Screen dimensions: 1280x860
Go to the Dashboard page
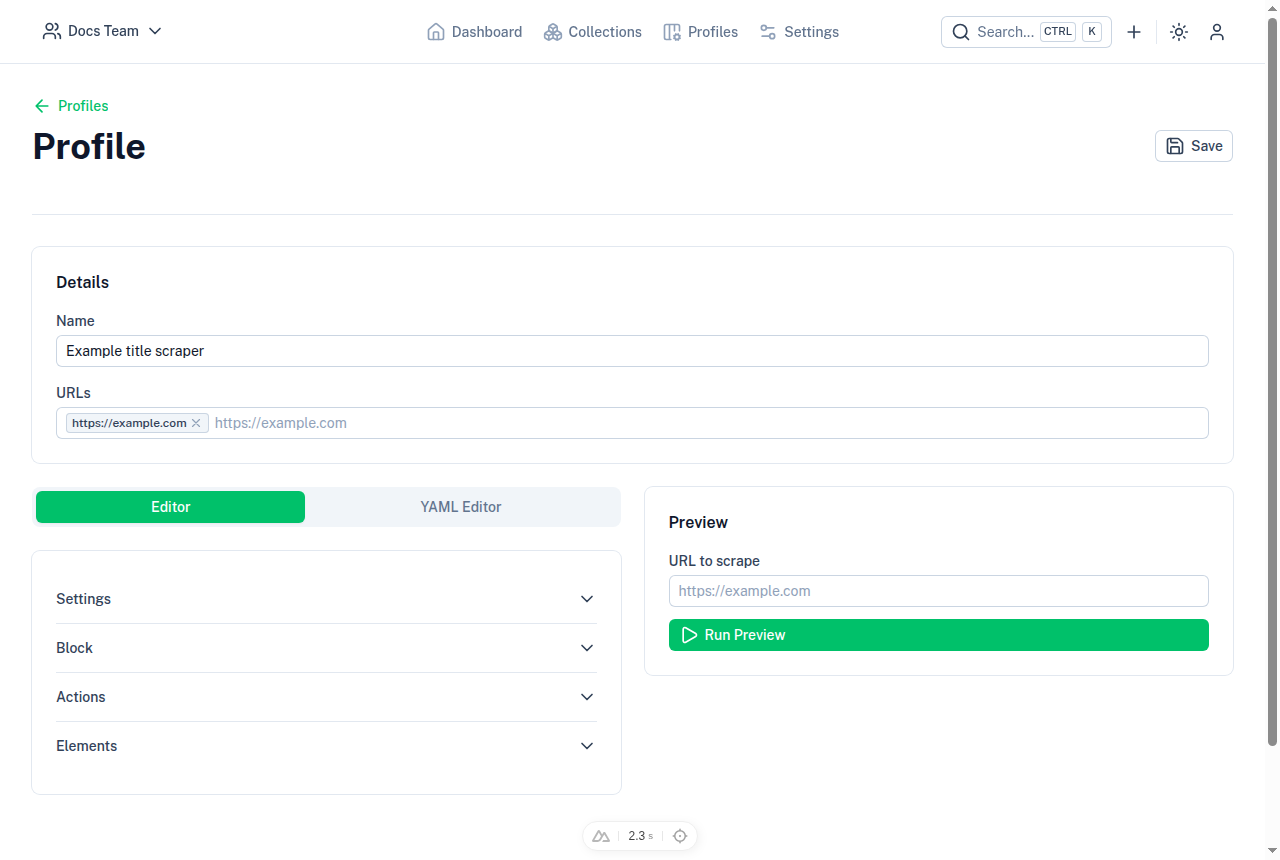click(474, 32)
